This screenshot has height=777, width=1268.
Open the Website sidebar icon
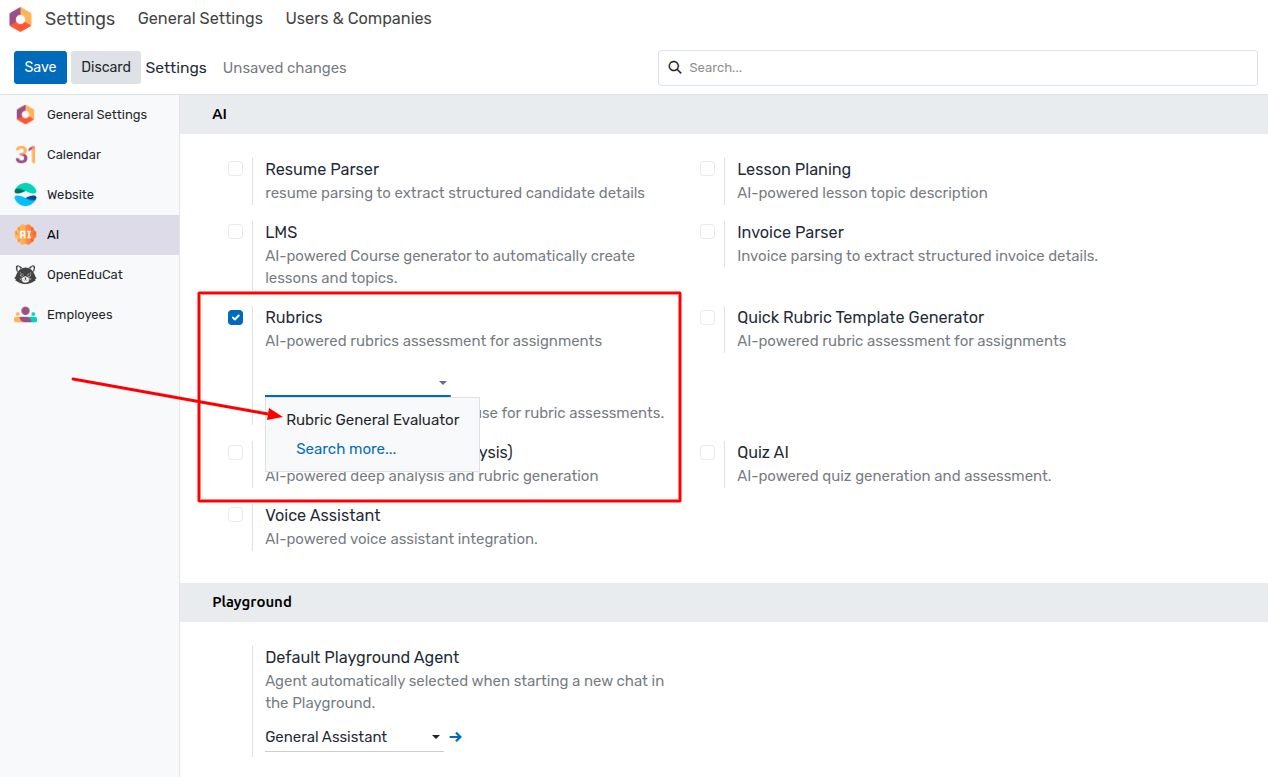click(26, 195)
